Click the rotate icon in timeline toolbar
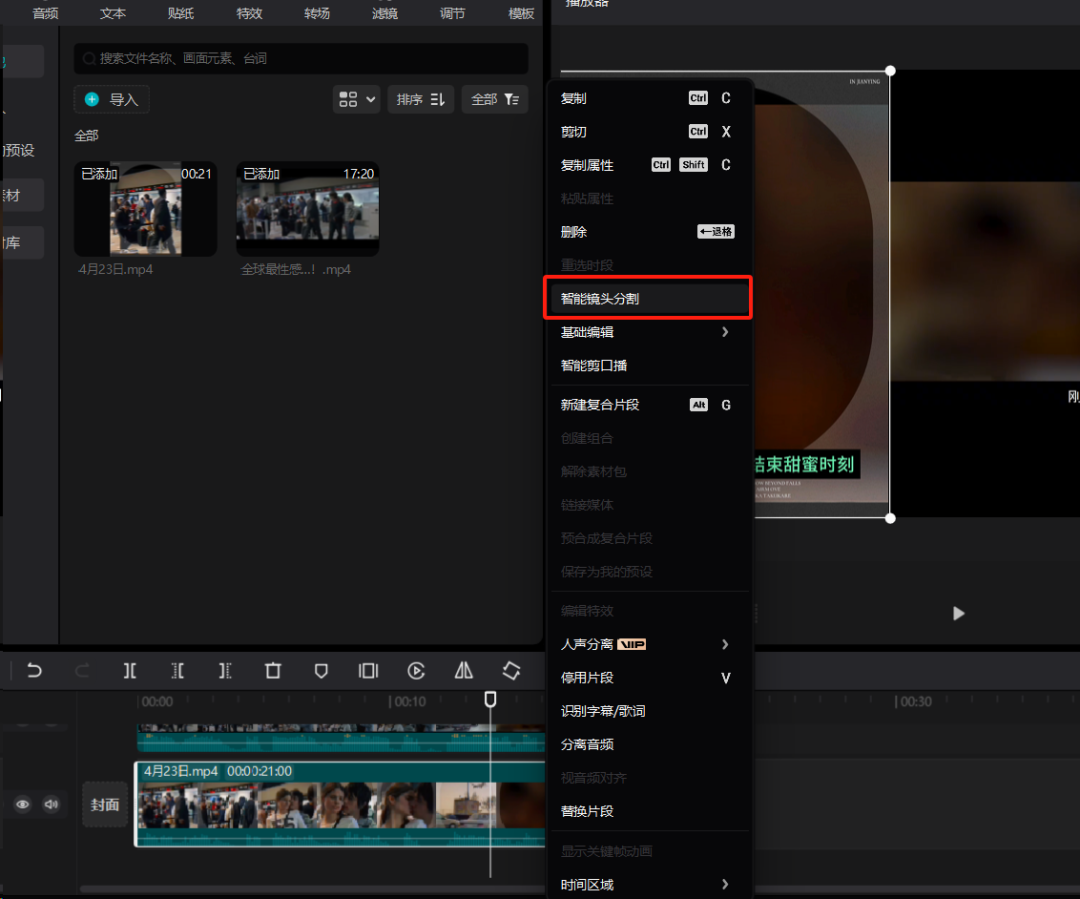 pyautogui.click(x=511, y=671)
